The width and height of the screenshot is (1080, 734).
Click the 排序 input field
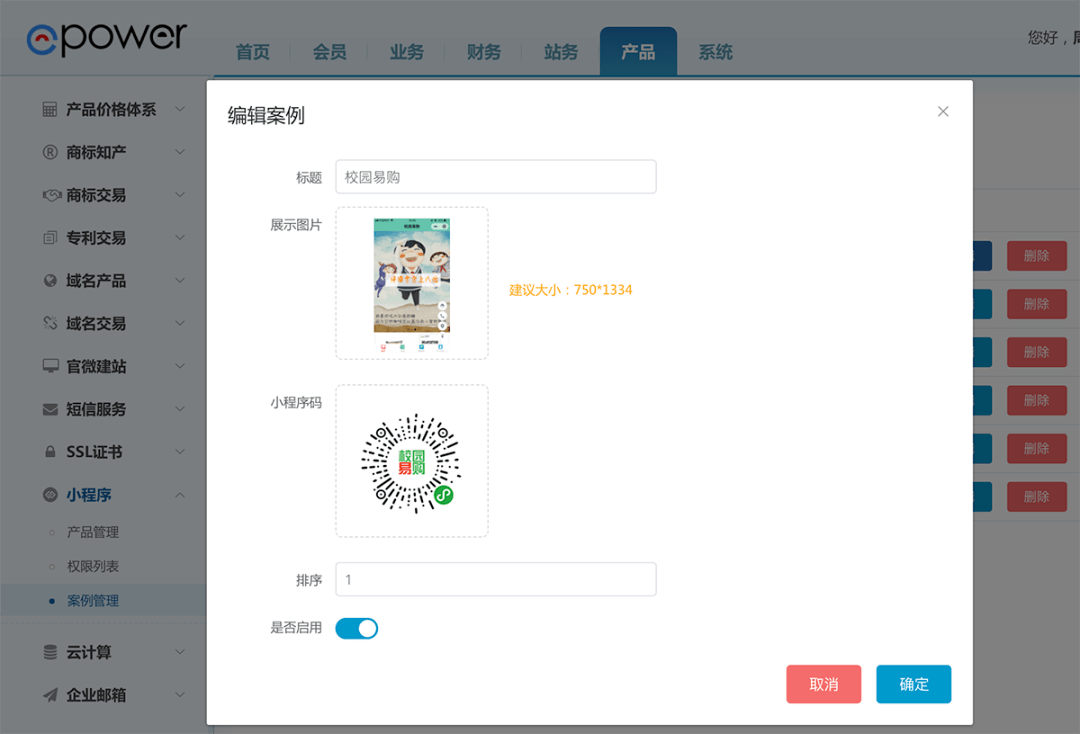(496, 580)
